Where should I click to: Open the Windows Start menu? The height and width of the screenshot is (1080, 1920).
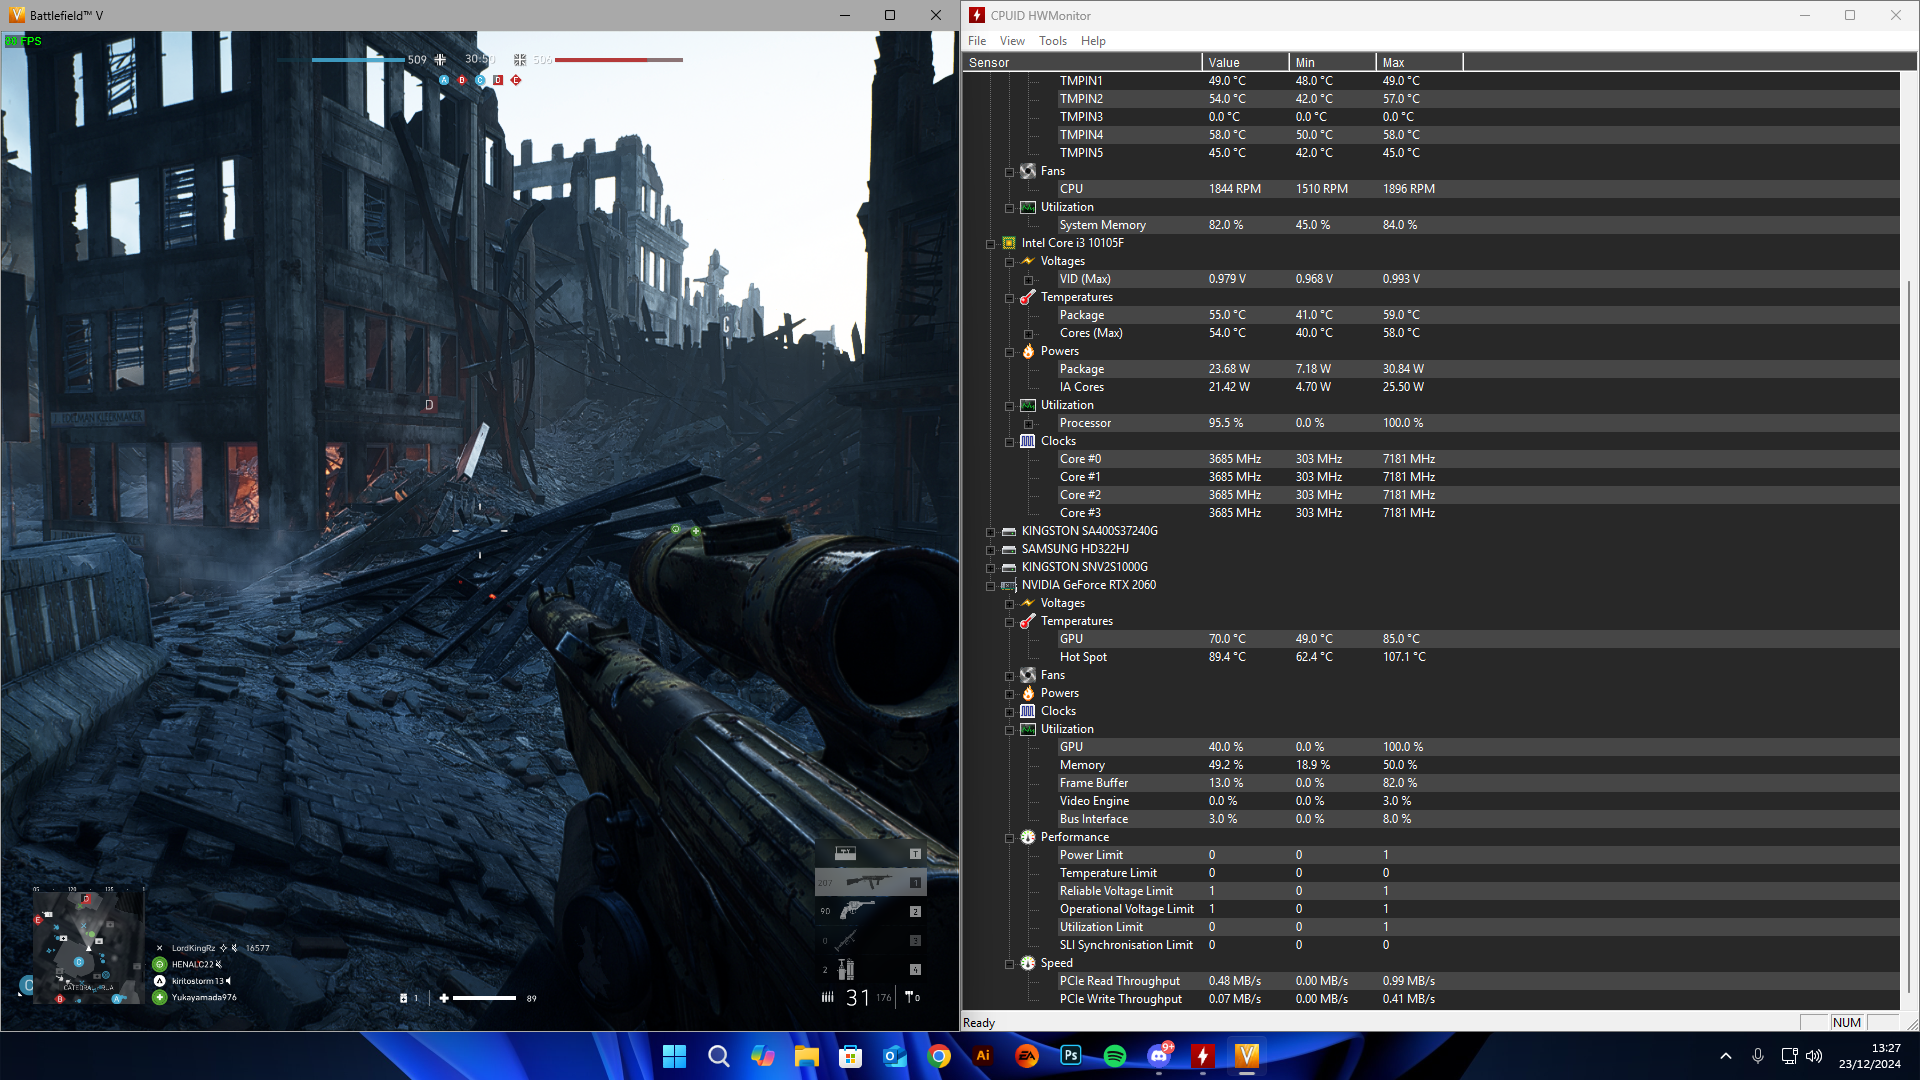point(674,1056)
